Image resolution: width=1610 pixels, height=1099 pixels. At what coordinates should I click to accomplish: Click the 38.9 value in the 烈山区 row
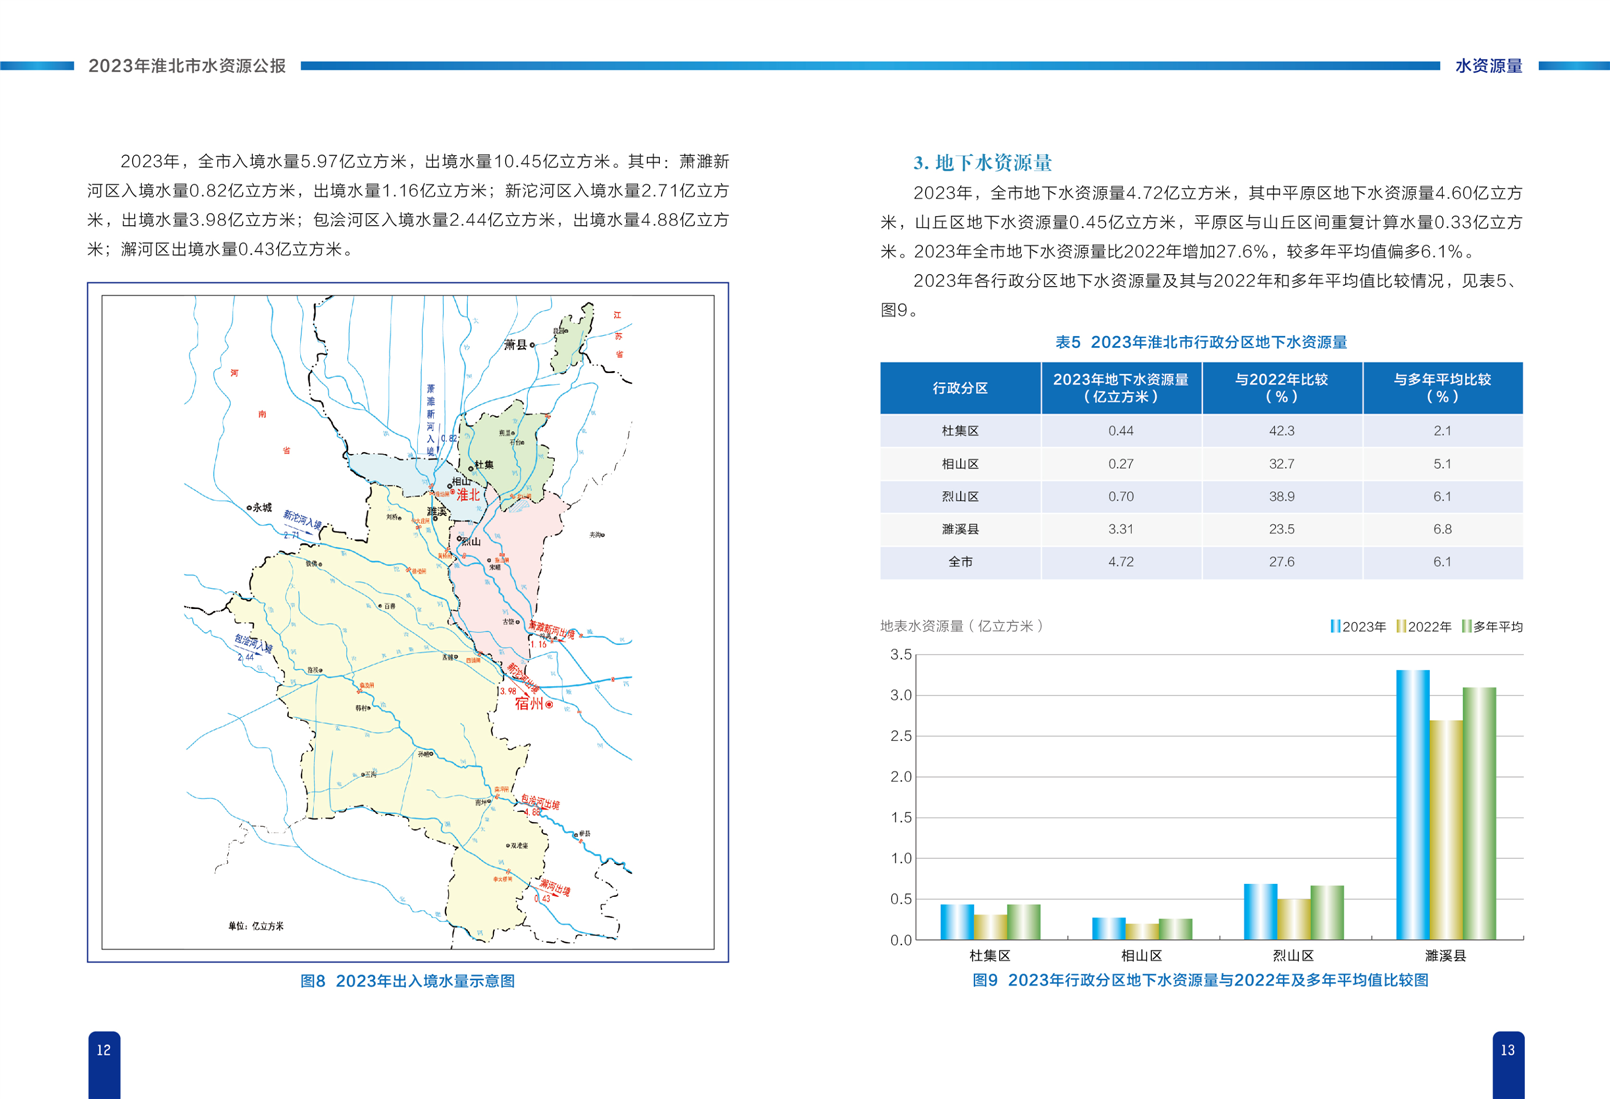coord(1282,497)
